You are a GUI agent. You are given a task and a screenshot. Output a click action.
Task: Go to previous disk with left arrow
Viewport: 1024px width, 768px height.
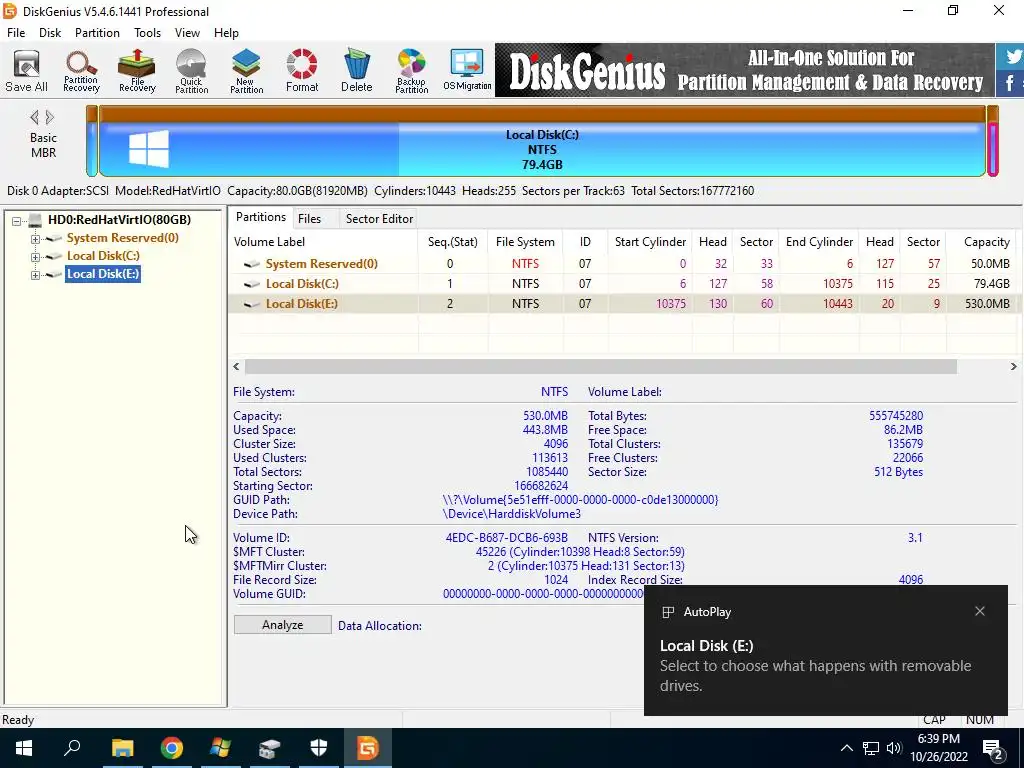[35, 118]
